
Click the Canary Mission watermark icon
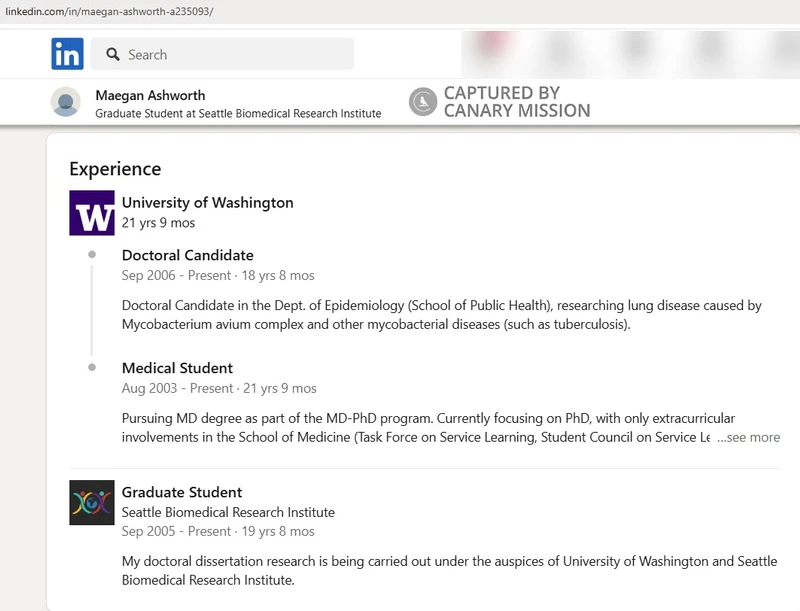pyautogui.click(x=423, y=101)
